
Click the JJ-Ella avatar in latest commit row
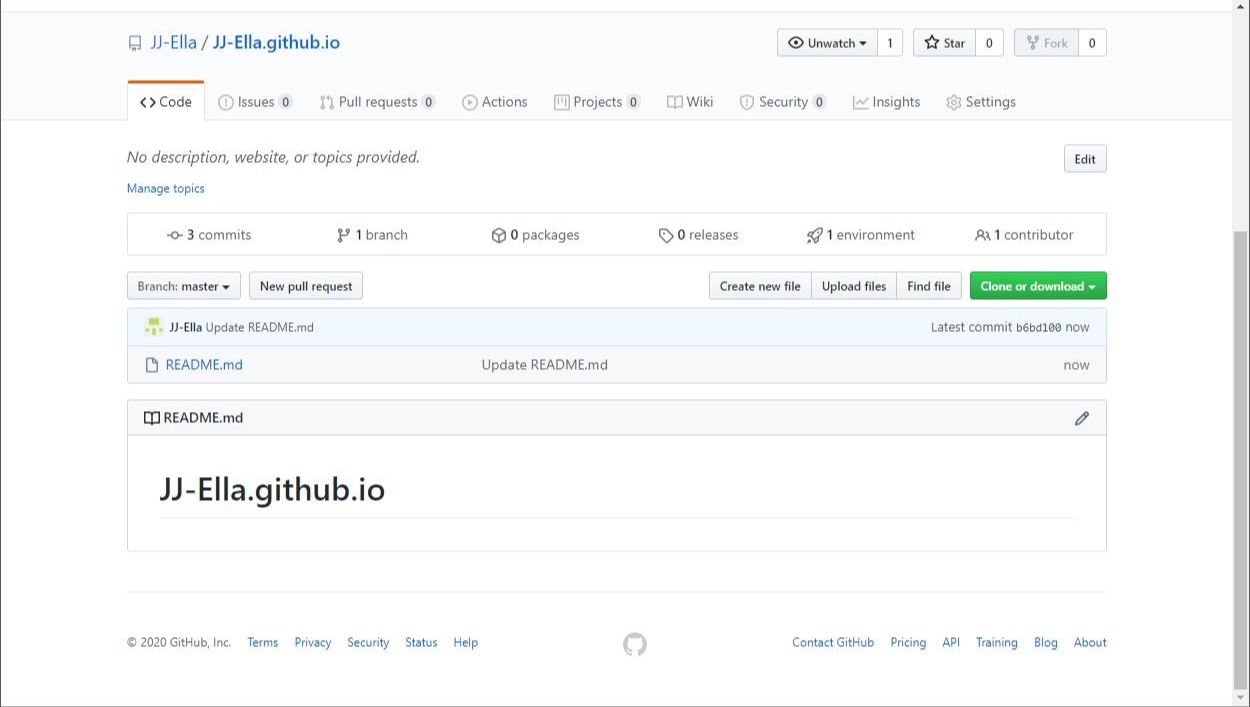tap(154, 327)
